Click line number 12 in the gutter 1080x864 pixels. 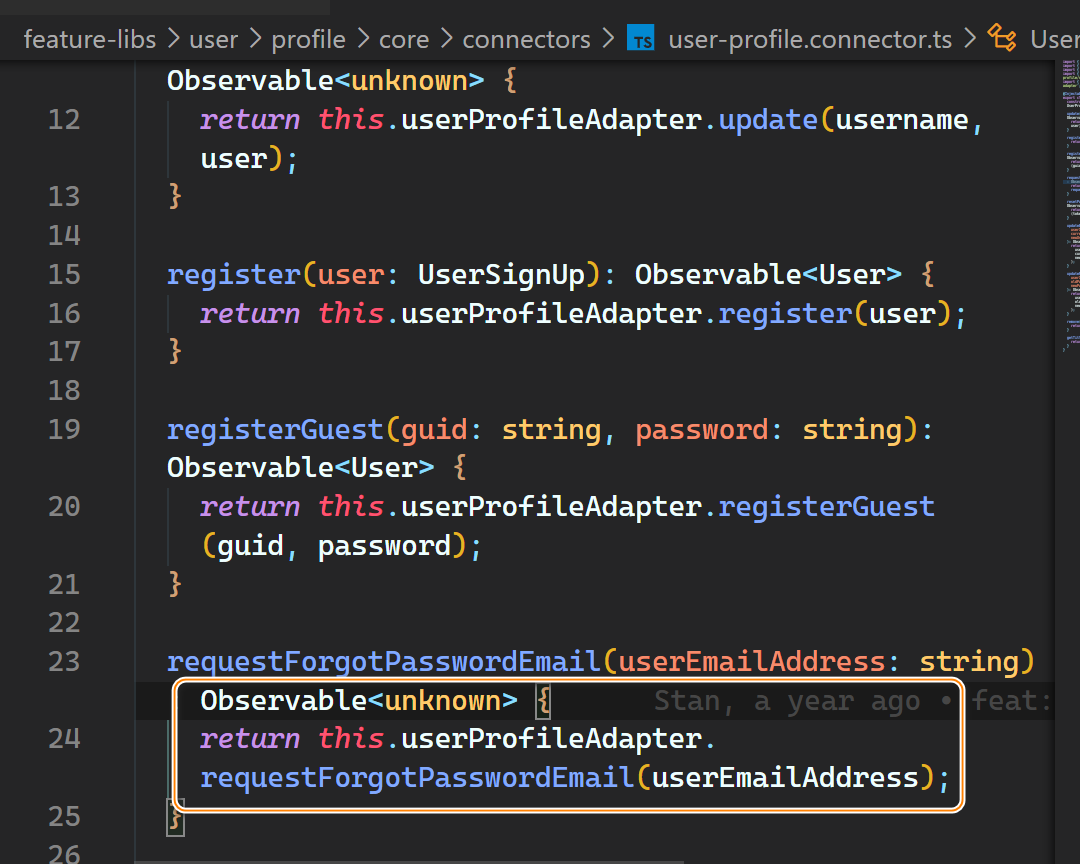64,120
